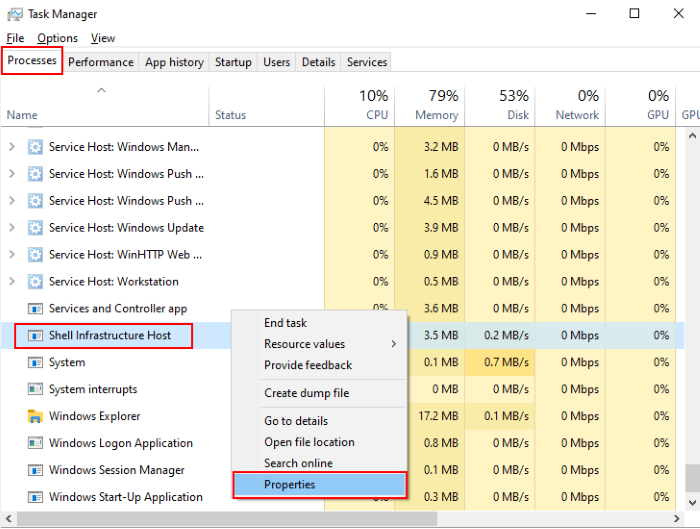Viewport: 700px width, 529px height.
Task: Click the Task Manager title bar icon
Action: coord(14,14)
